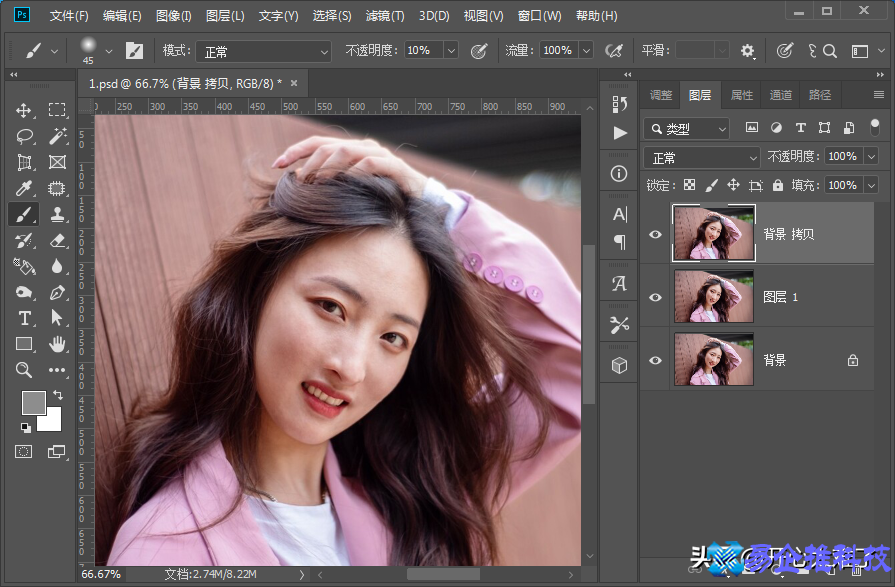Select the Move tool
This screenshot has width=895, height=587.
[25, 110]
